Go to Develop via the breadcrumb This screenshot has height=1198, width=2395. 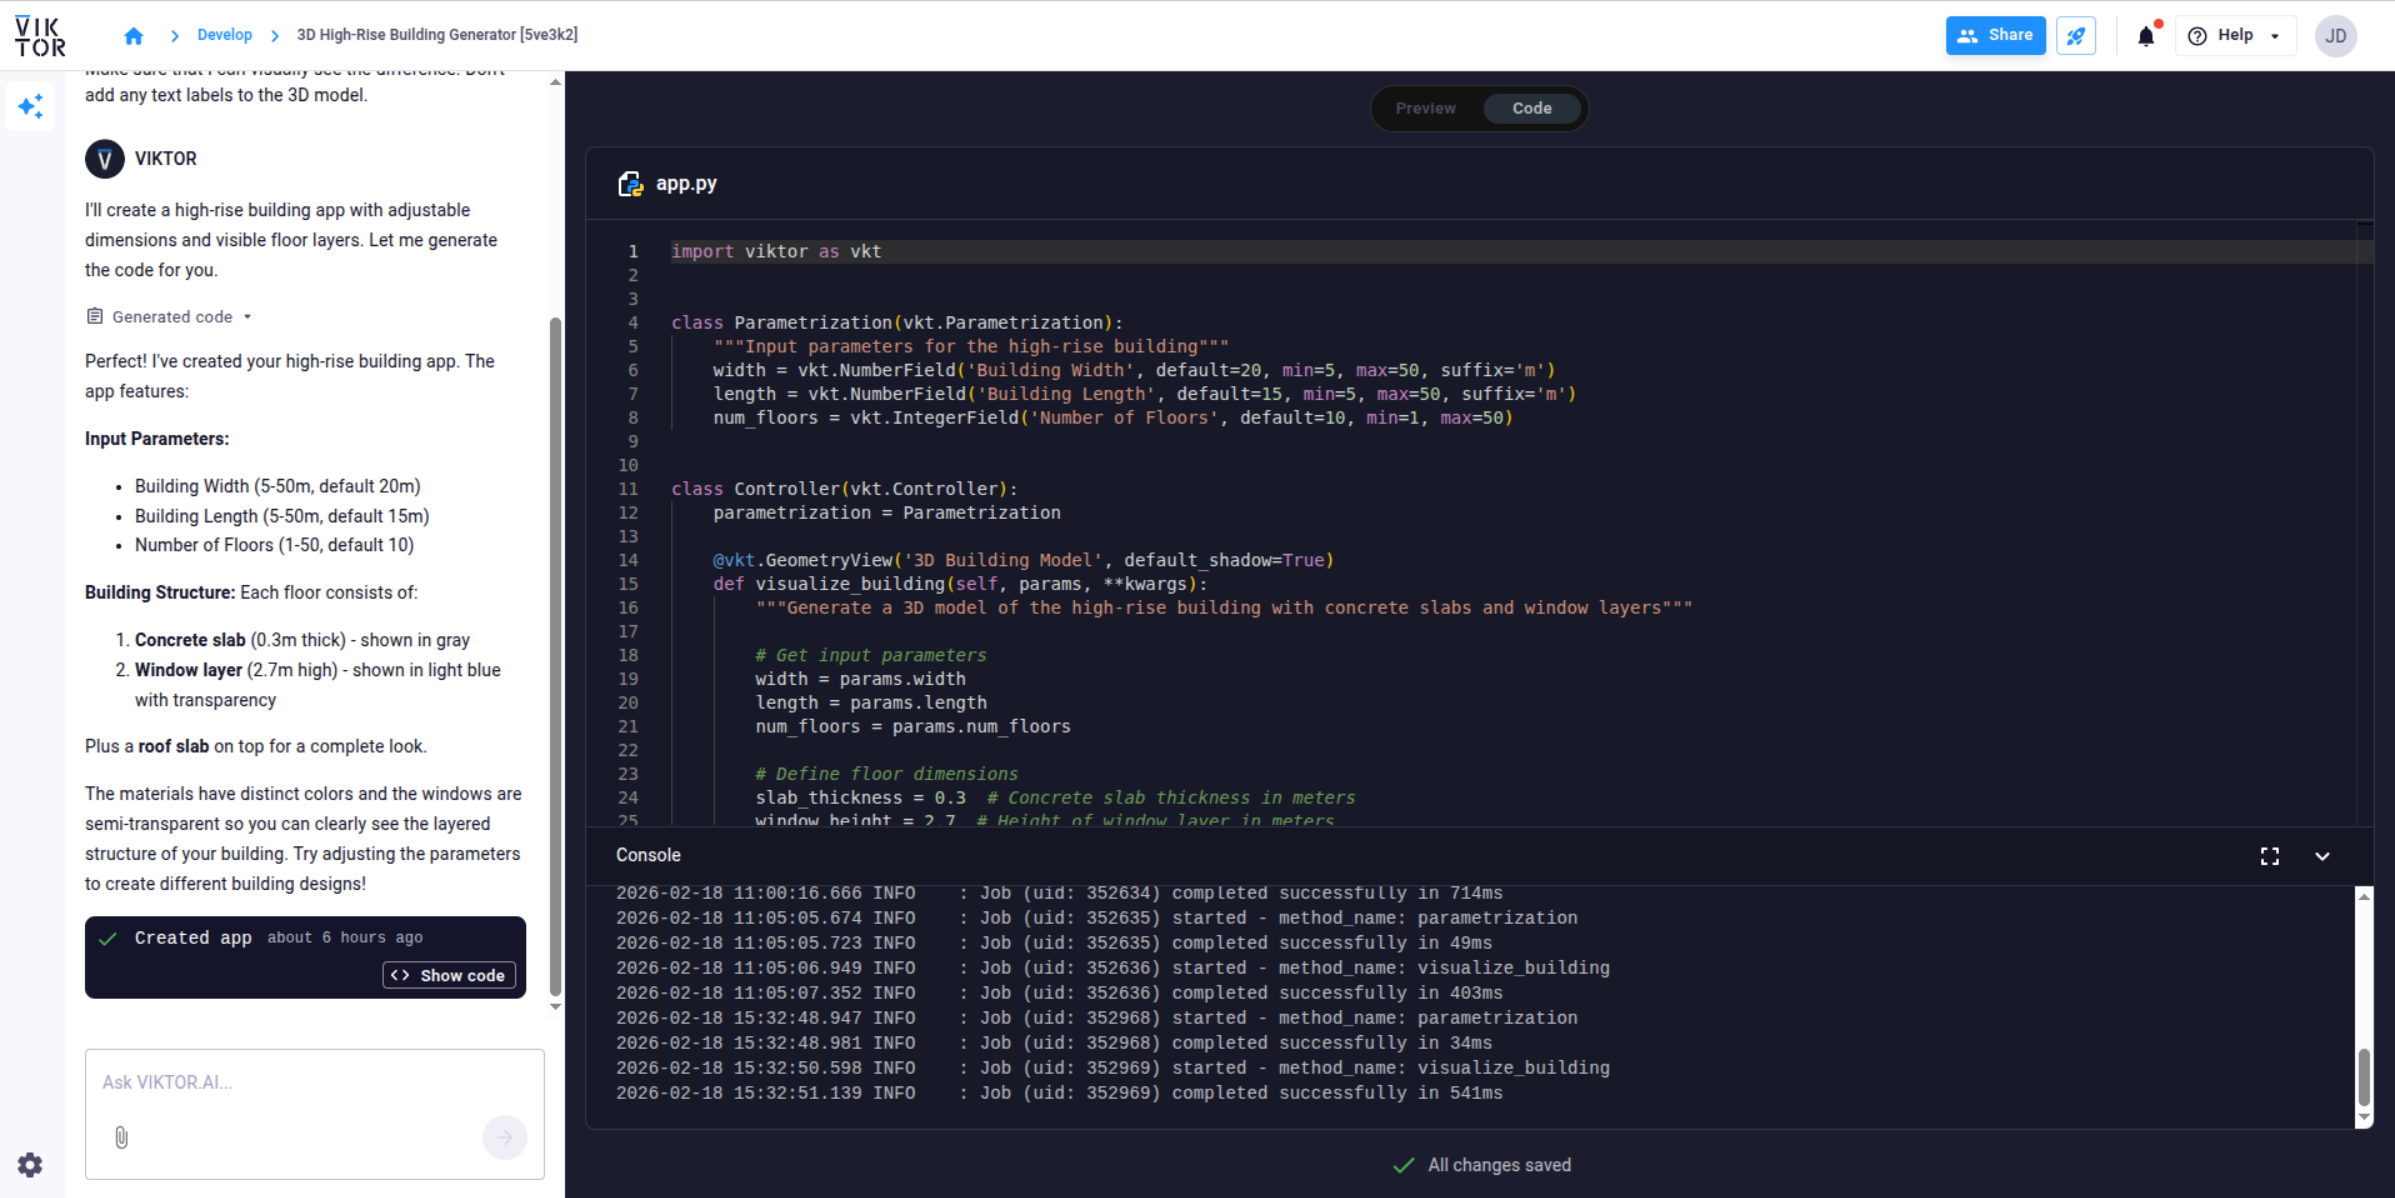click(224, 34)
